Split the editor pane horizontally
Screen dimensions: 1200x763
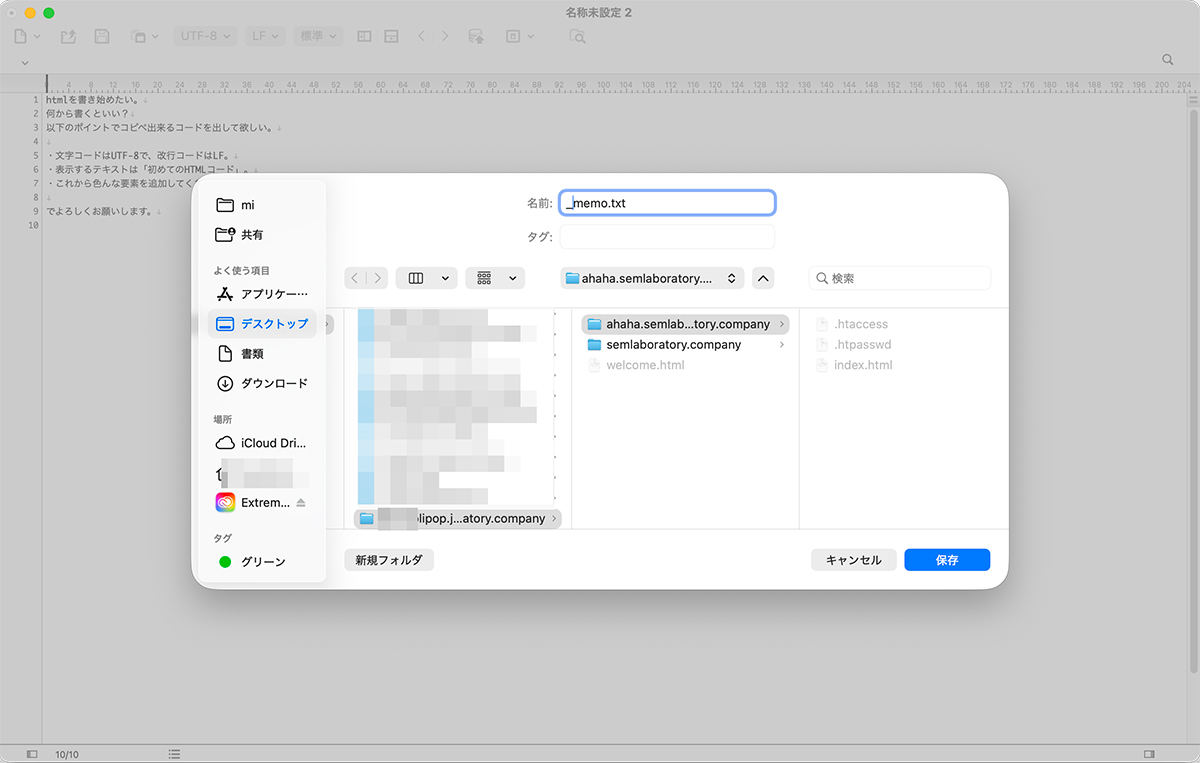point(390,35)
